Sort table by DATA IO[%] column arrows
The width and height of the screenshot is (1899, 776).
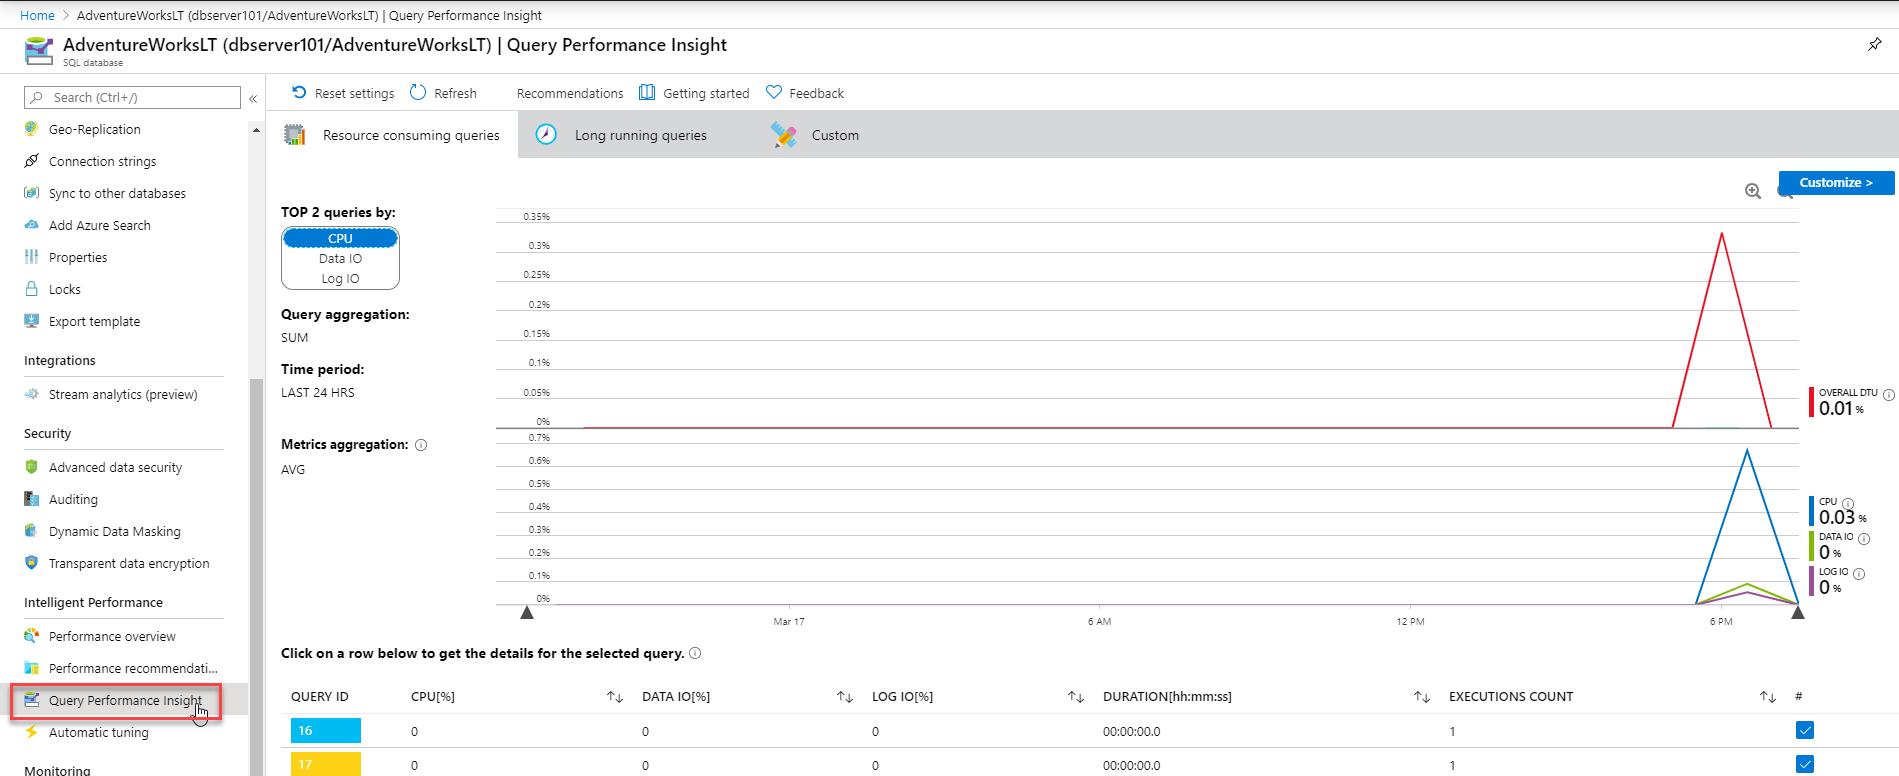pyautogui.click(x=845, y=697)
